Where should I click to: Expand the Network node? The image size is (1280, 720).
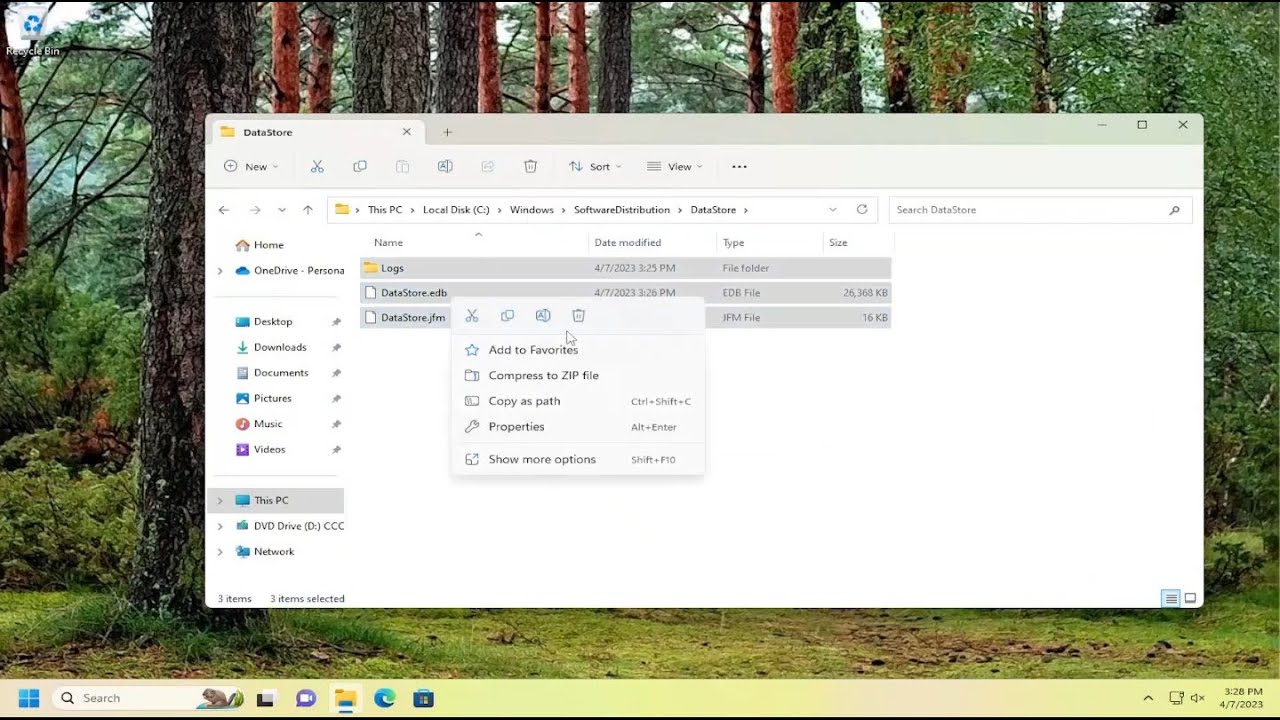click(x=220, y=552)
